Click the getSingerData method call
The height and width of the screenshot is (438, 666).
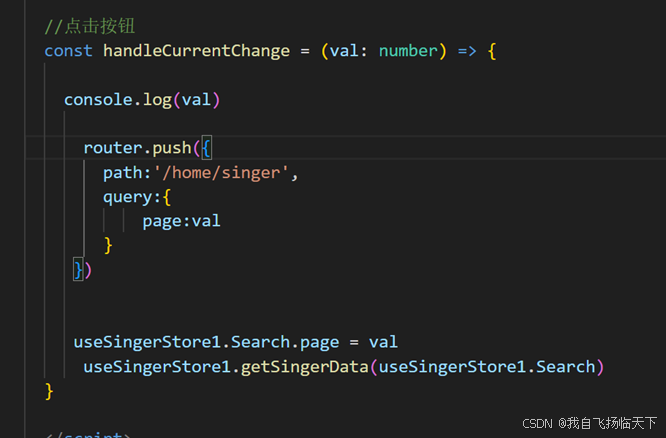(x=305, y=367)
